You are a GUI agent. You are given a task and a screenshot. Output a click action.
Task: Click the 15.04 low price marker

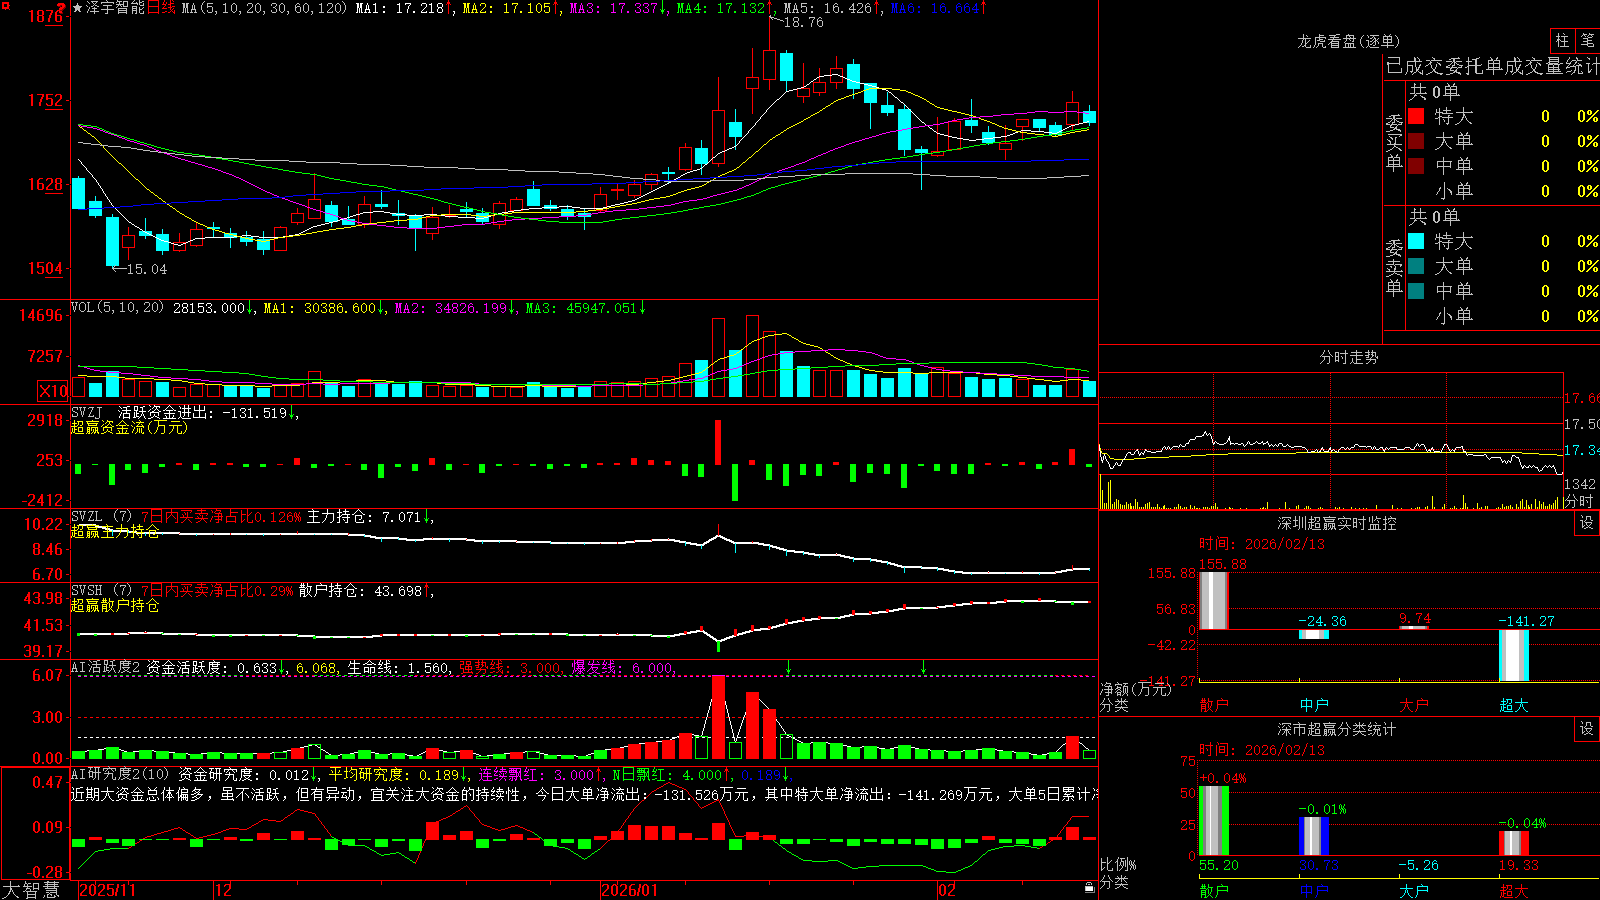pyautogui.click(x=146, y=269)
